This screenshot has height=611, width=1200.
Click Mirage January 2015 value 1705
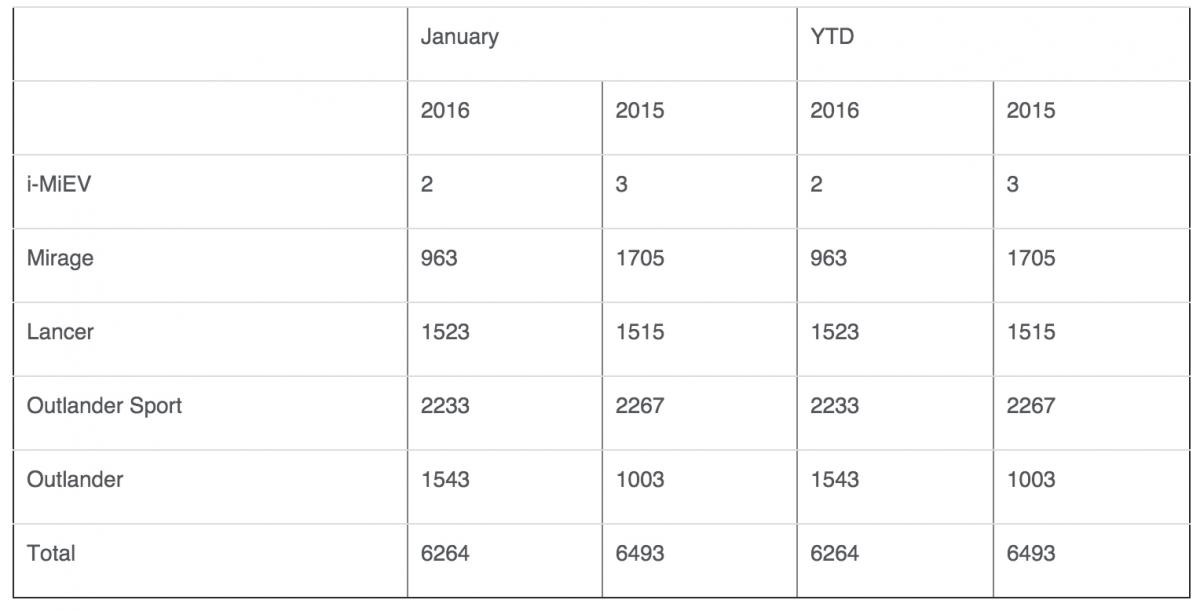tap(640, 258)
